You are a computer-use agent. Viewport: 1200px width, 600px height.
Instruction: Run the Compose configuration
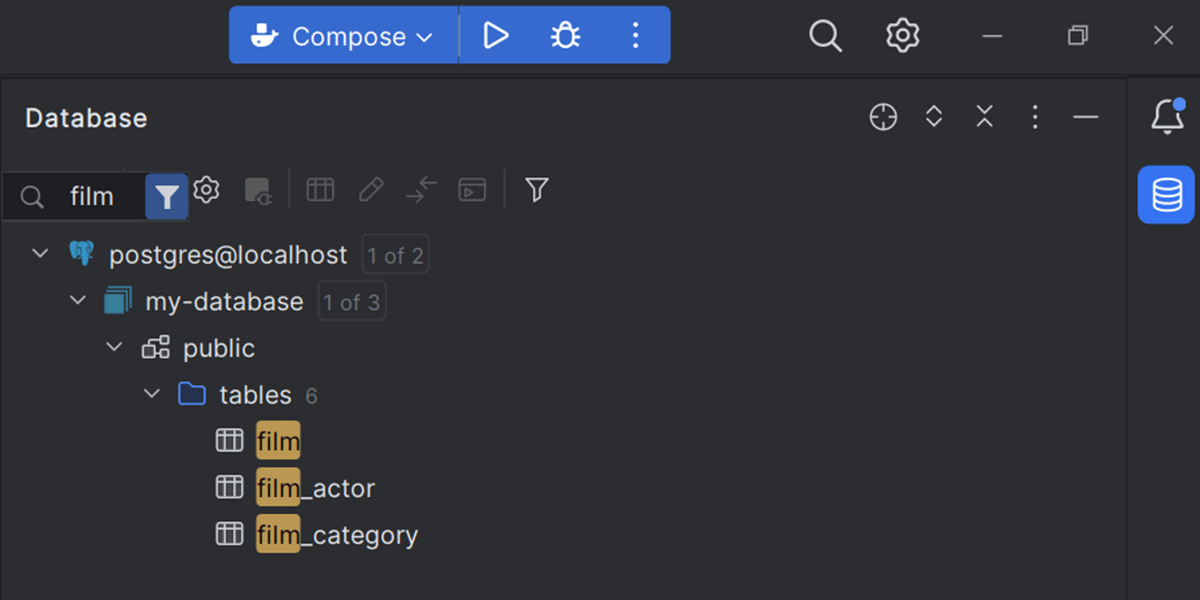coord(496,36)
